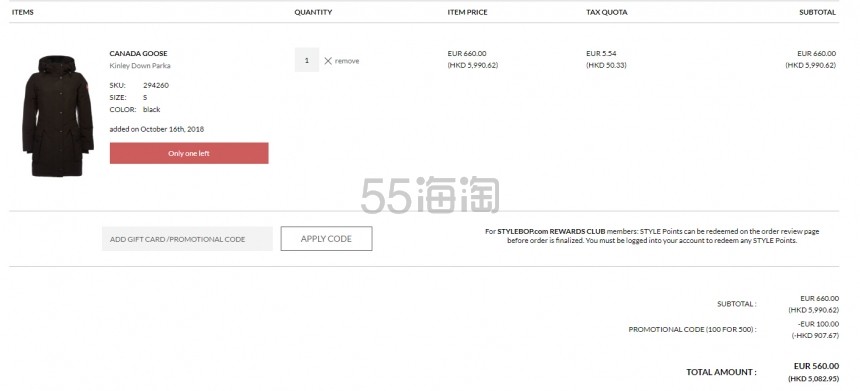860x391 pixels.
Task: Click the item price EUR 660.00
Action: [x=467, y=53]
